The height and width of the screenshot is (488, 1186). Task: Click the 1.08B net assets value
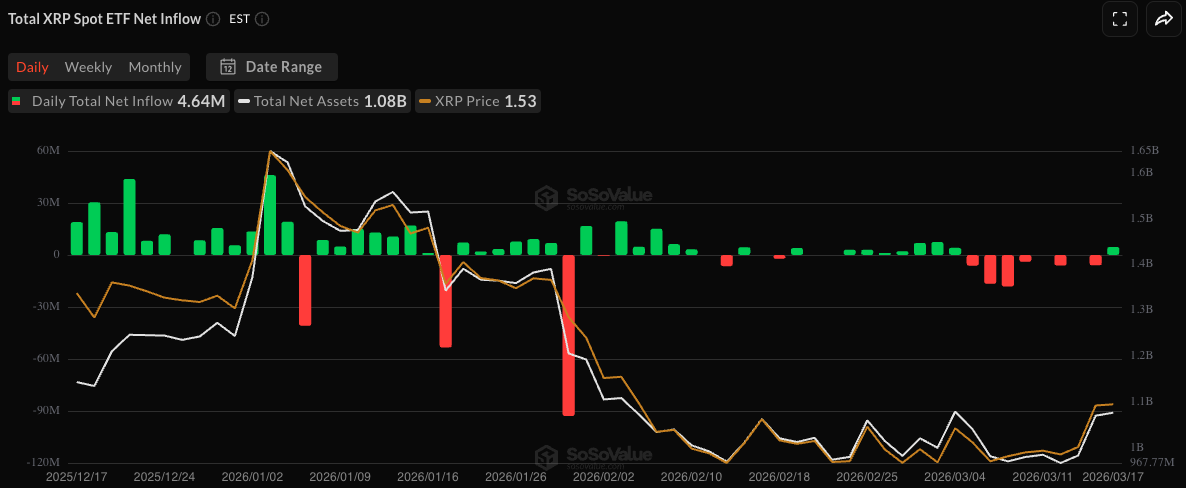tap(386, 101)
